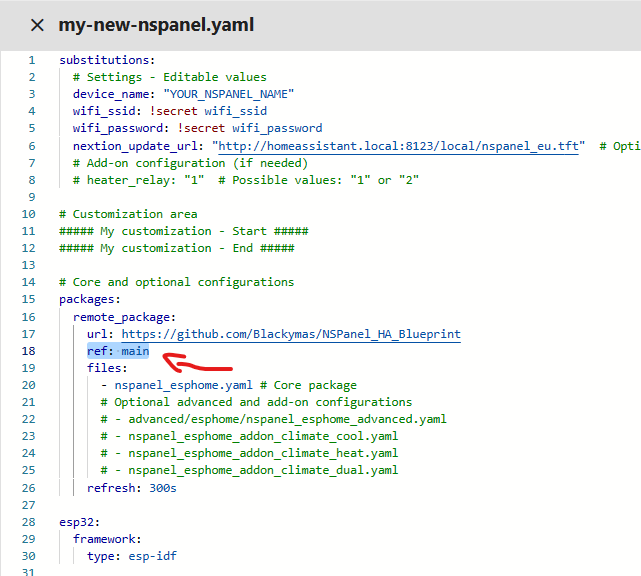Click the commented heater_relay line
Viewport: 641px width, 576px height.
click(245, 180)
